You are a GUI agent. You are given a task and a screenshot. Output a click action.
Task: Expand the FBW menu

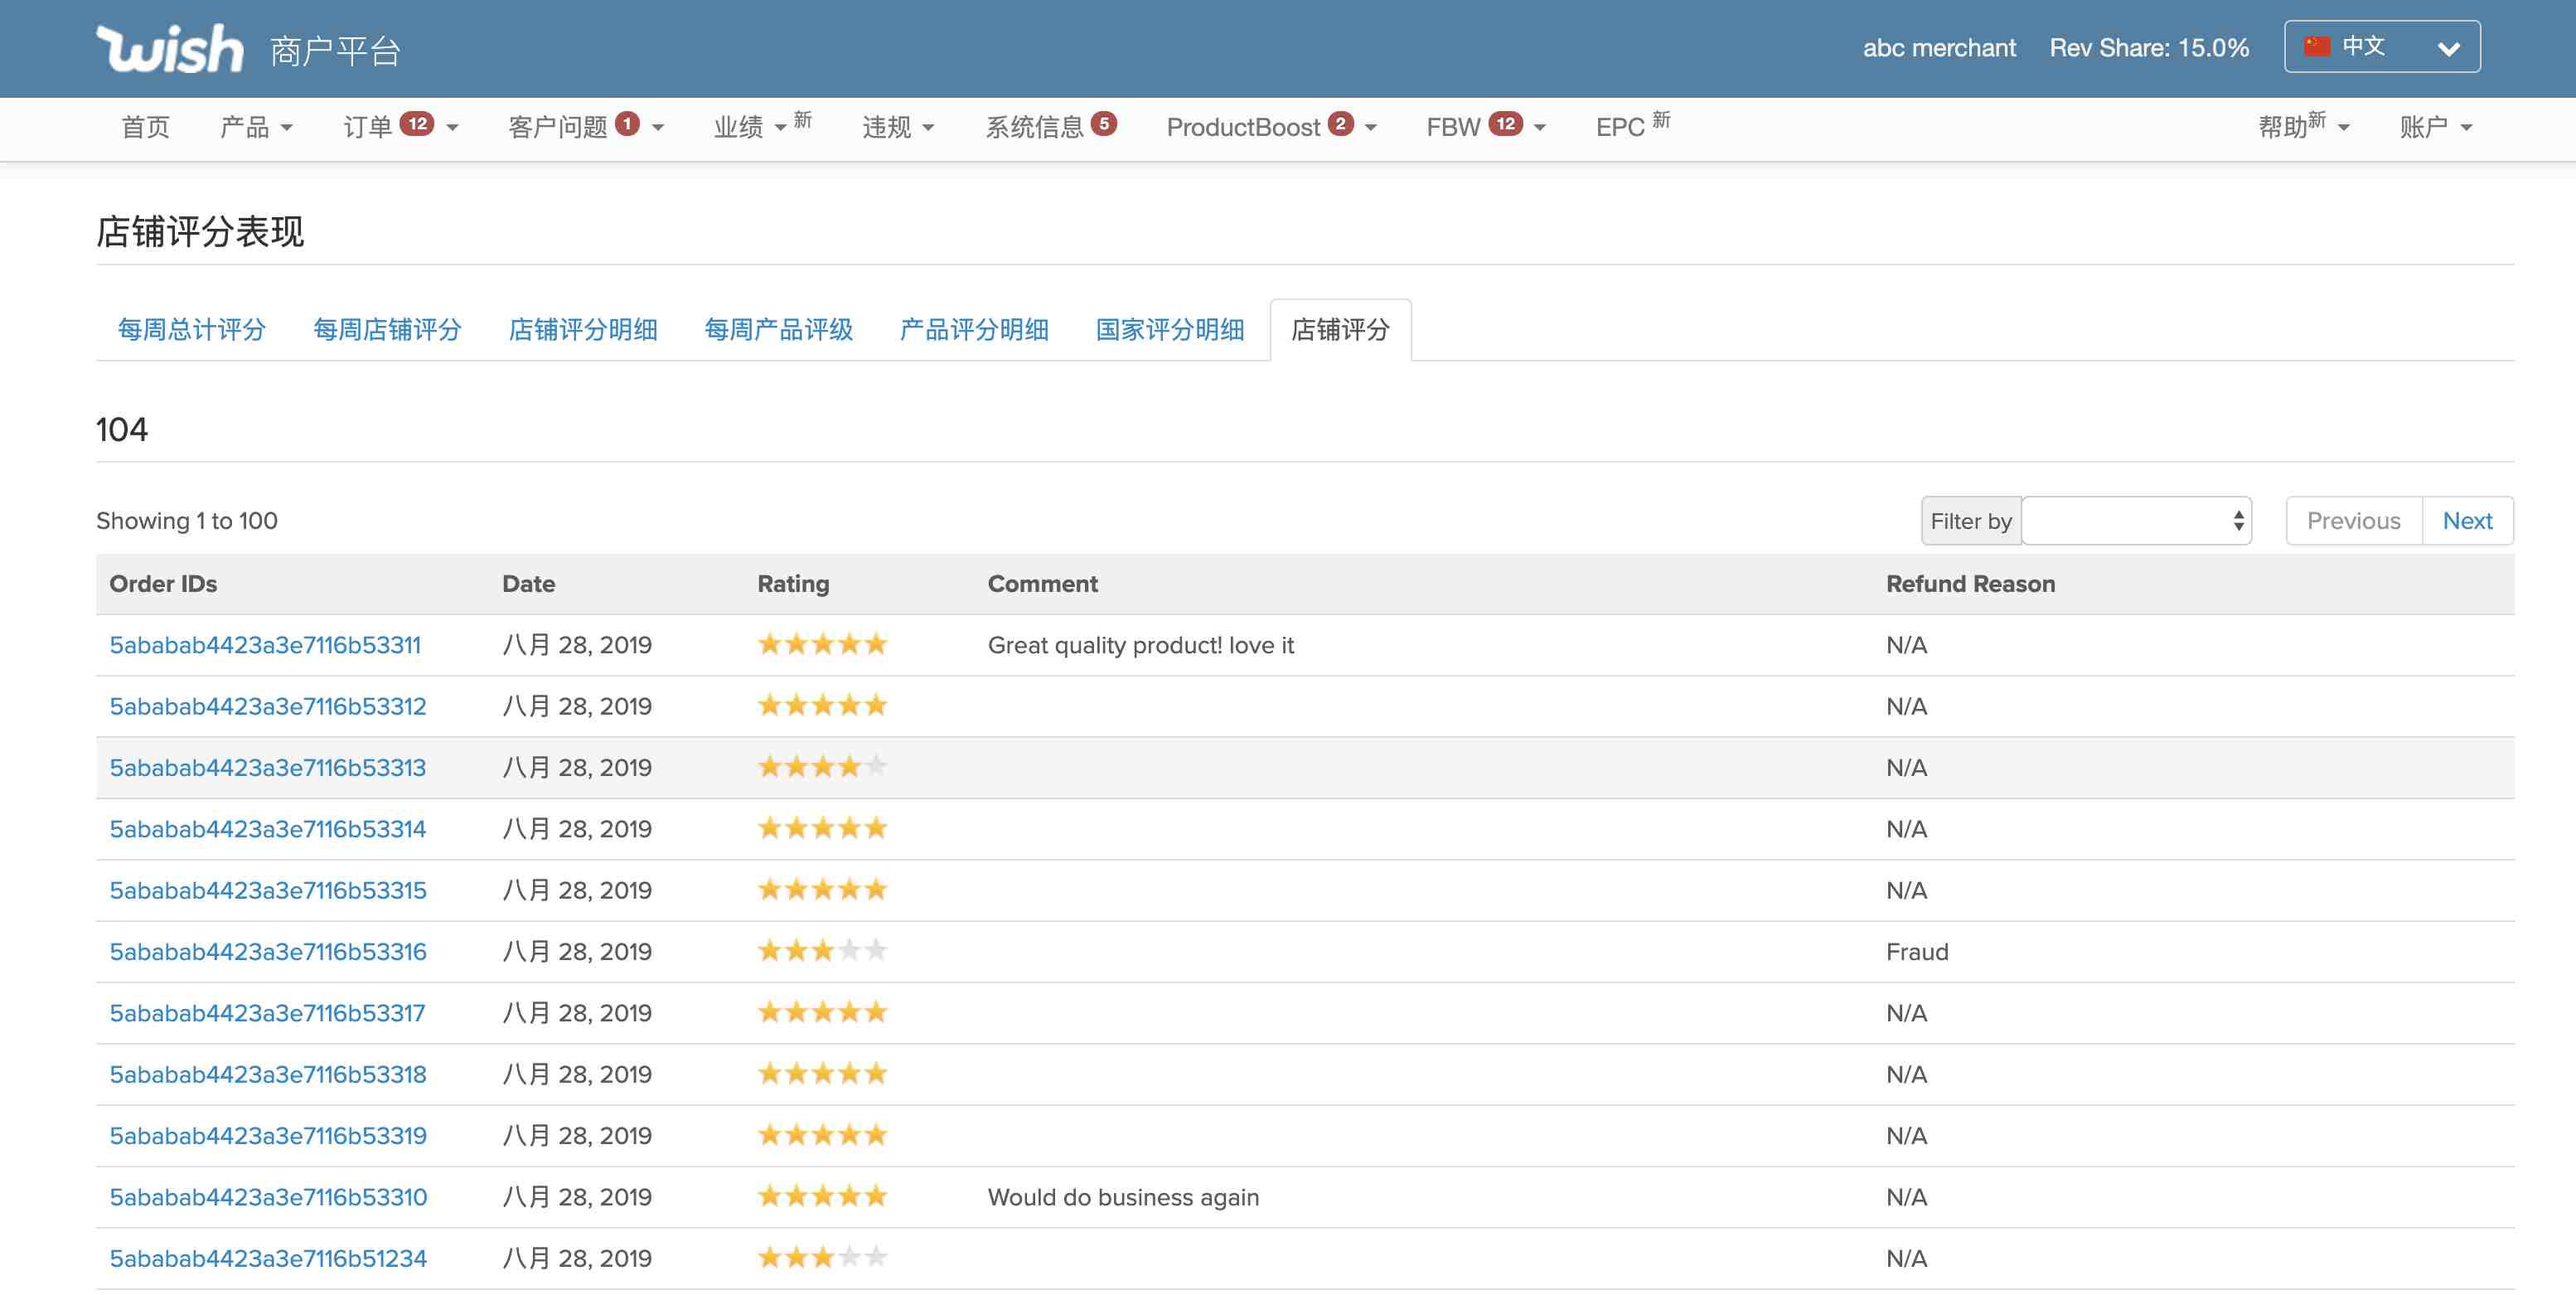pos(1487,127)
